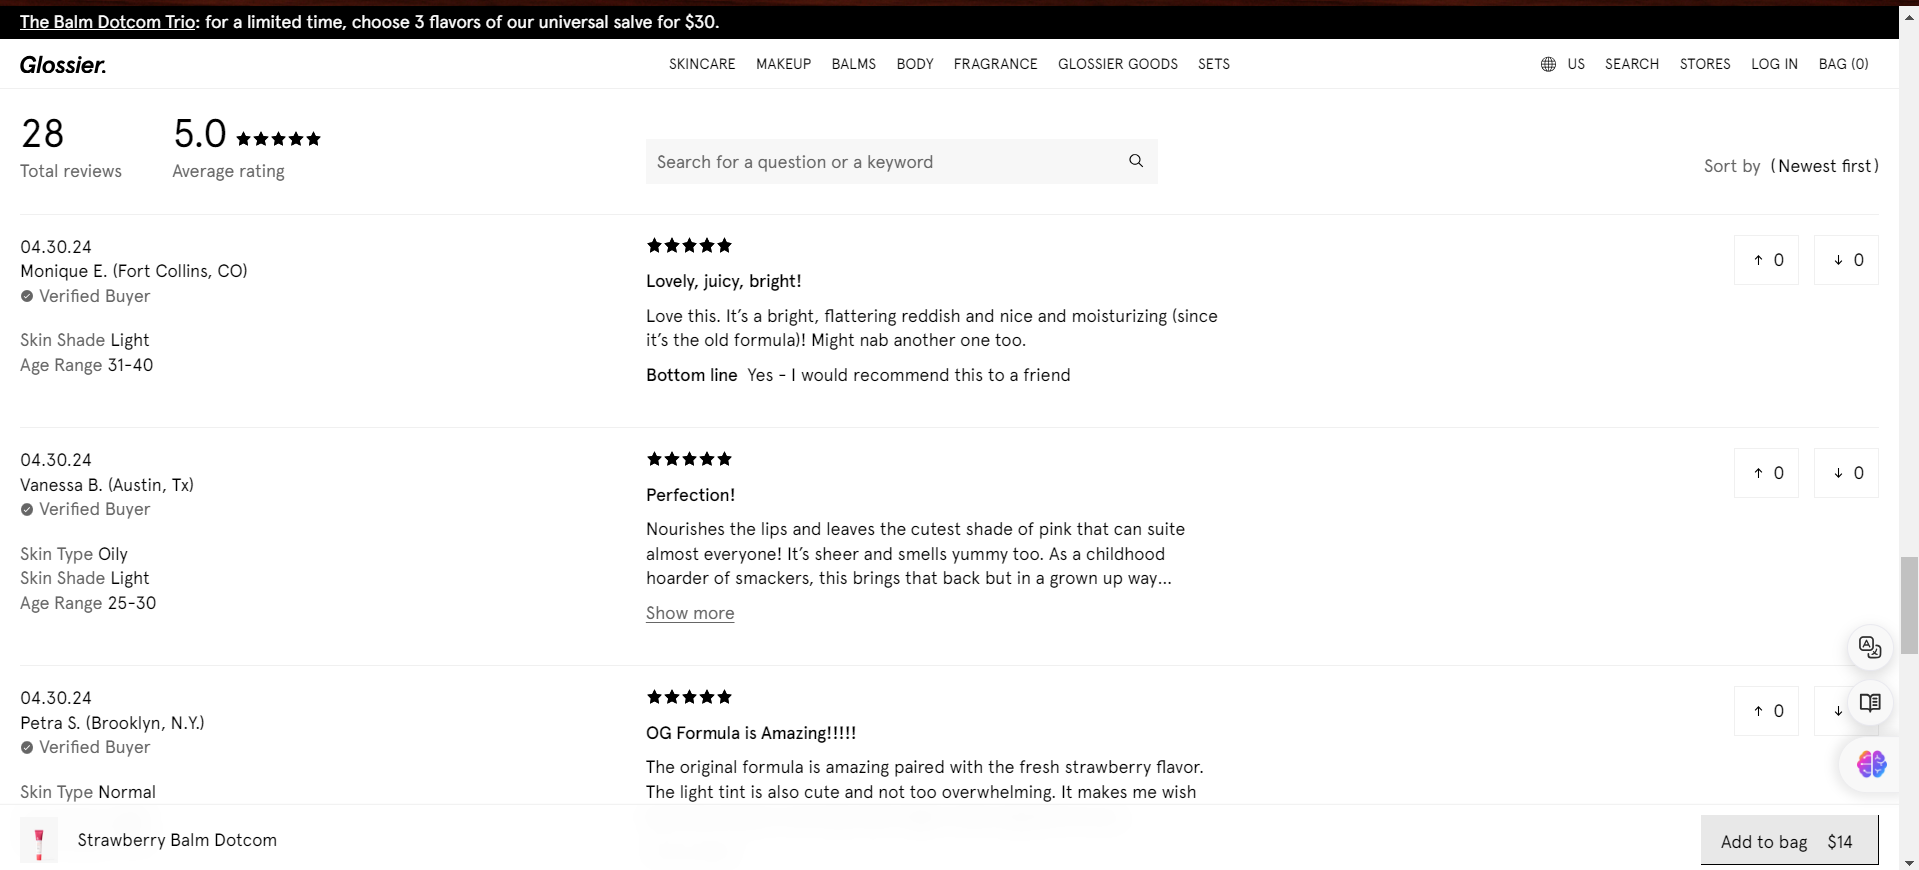Upvote Vanessa B.'s review
The width and height of the screenshot is (1919, 870).
1767,473
